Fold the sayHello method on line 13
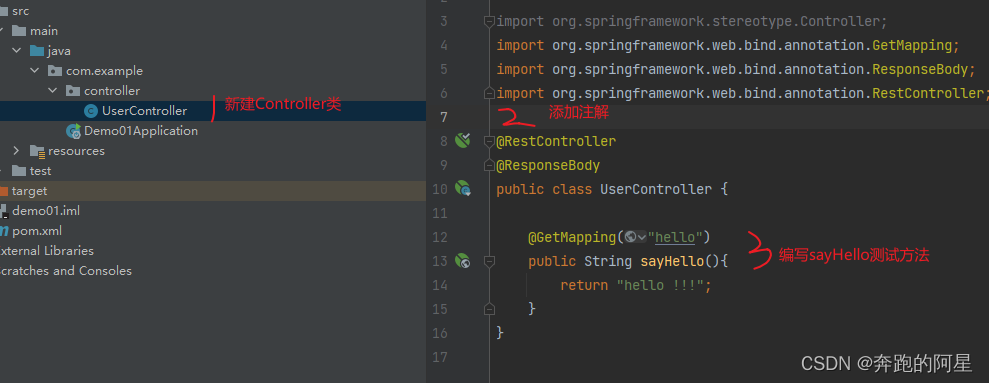This screenshot has width=989, height=383. [x=489, y=261]
